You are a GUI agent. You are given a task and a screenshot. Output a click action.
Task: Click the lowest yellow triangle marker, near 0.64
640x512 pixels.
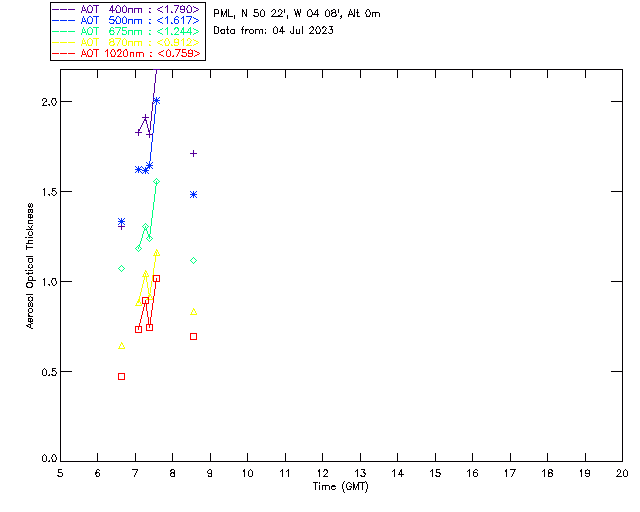(x=121, y=346)
